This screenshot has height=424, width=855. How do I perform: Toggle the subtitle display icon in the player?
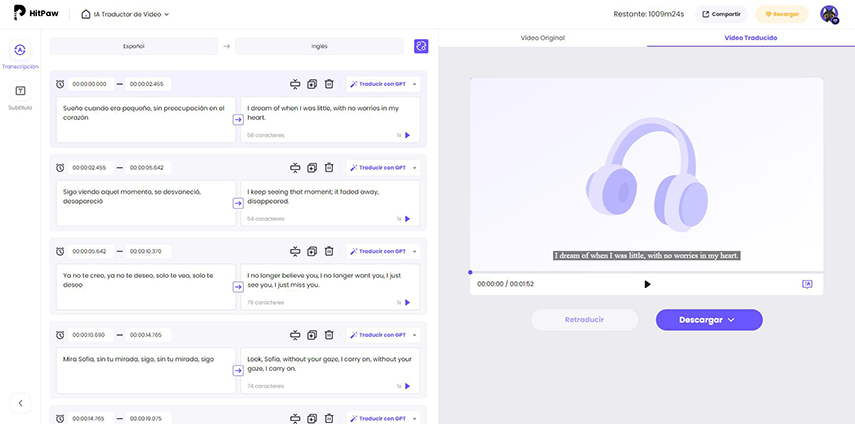(x=807, y=284)
